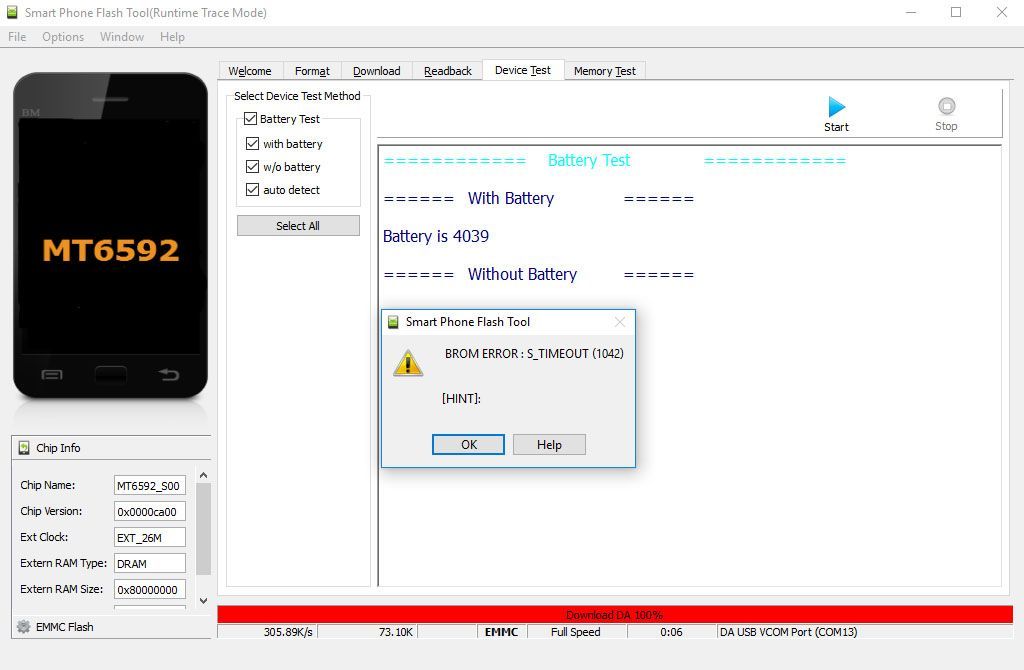Viewport: 1024px width, 670px height.
Task: Uncheck the with battery option
Action: [x=252, y=143]
